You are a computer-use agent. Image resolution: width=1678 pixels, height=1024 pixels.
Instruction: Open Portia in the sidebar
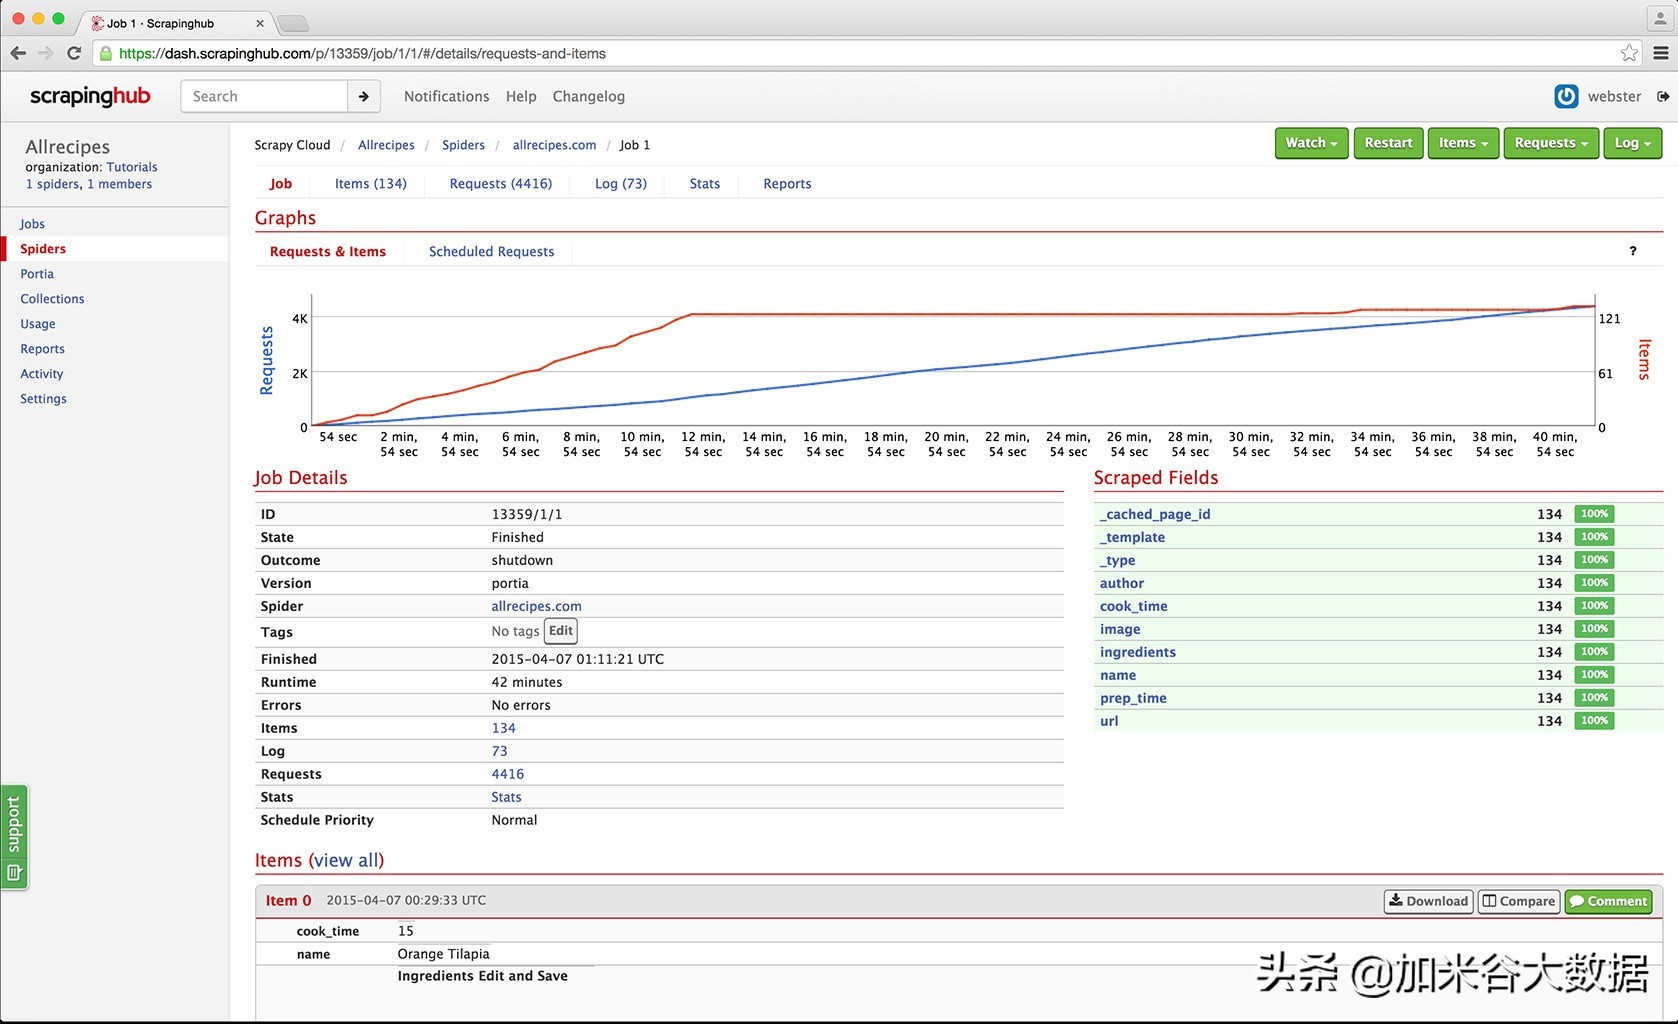(37, 274)
